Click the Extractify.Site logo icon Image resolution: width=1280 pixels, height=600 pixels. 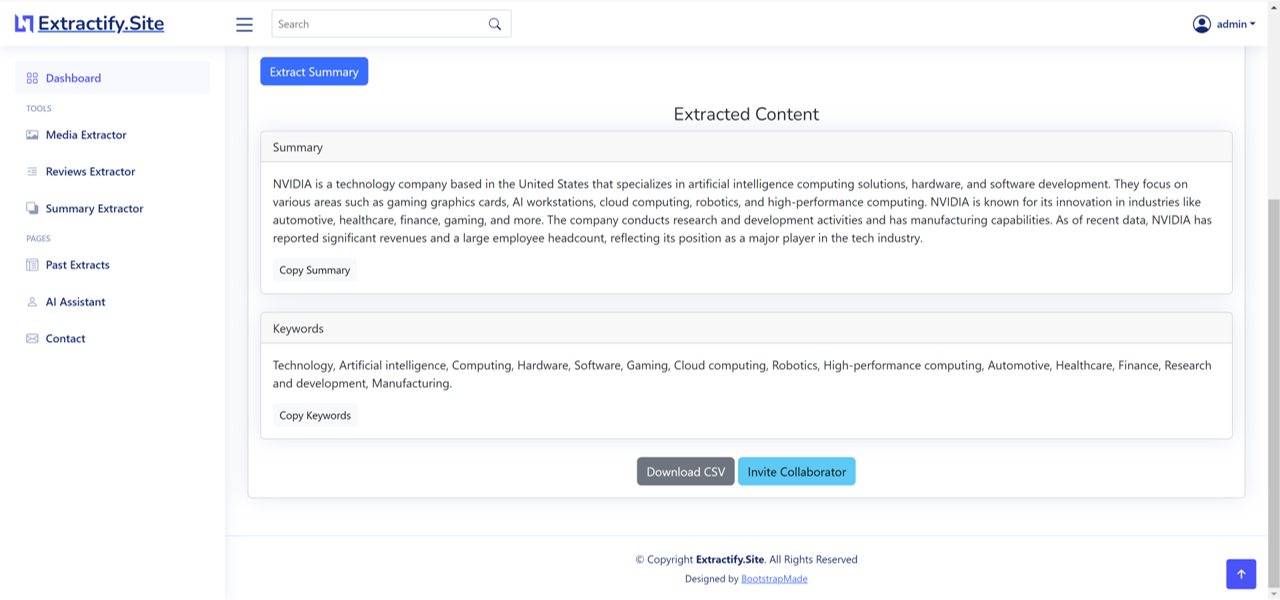click(x=23, y=22)
